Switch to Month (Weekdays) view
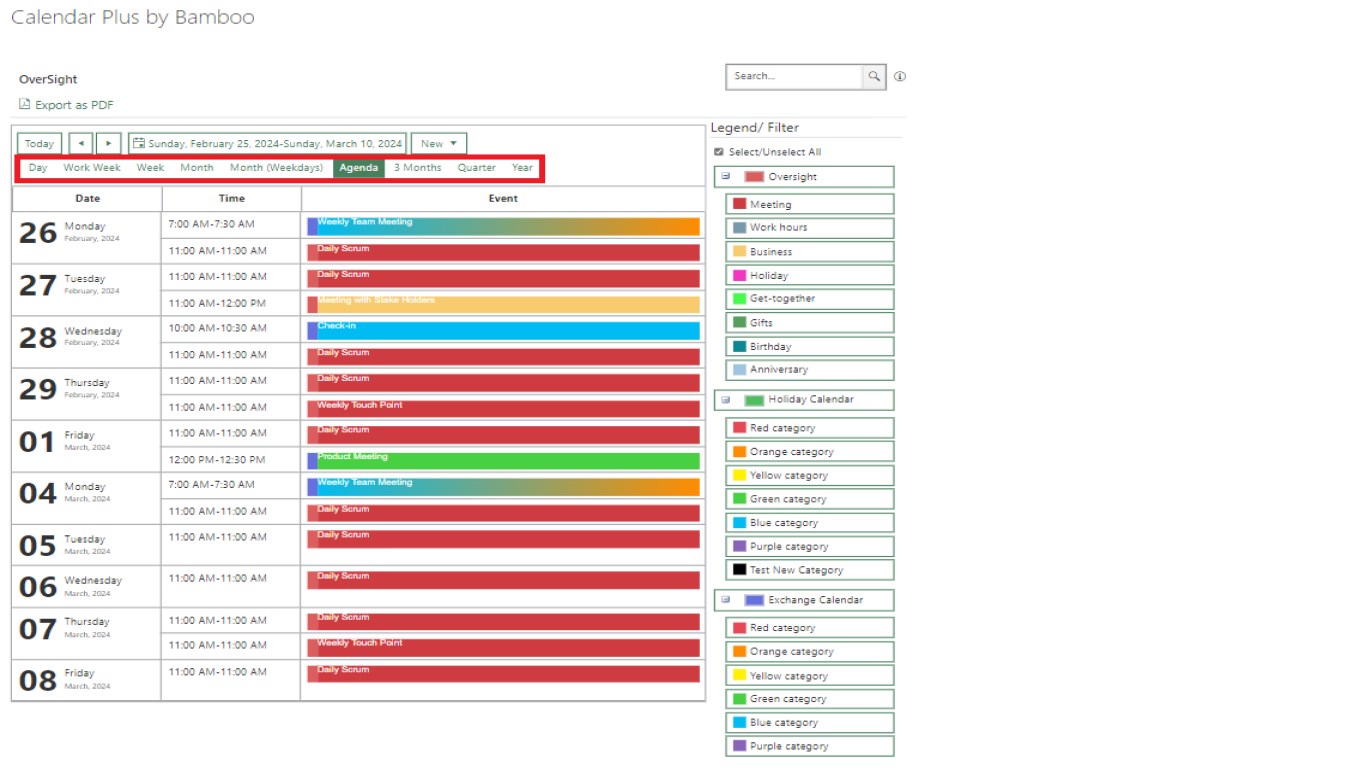Screen dimensions: 1366x768 point(276,168)
